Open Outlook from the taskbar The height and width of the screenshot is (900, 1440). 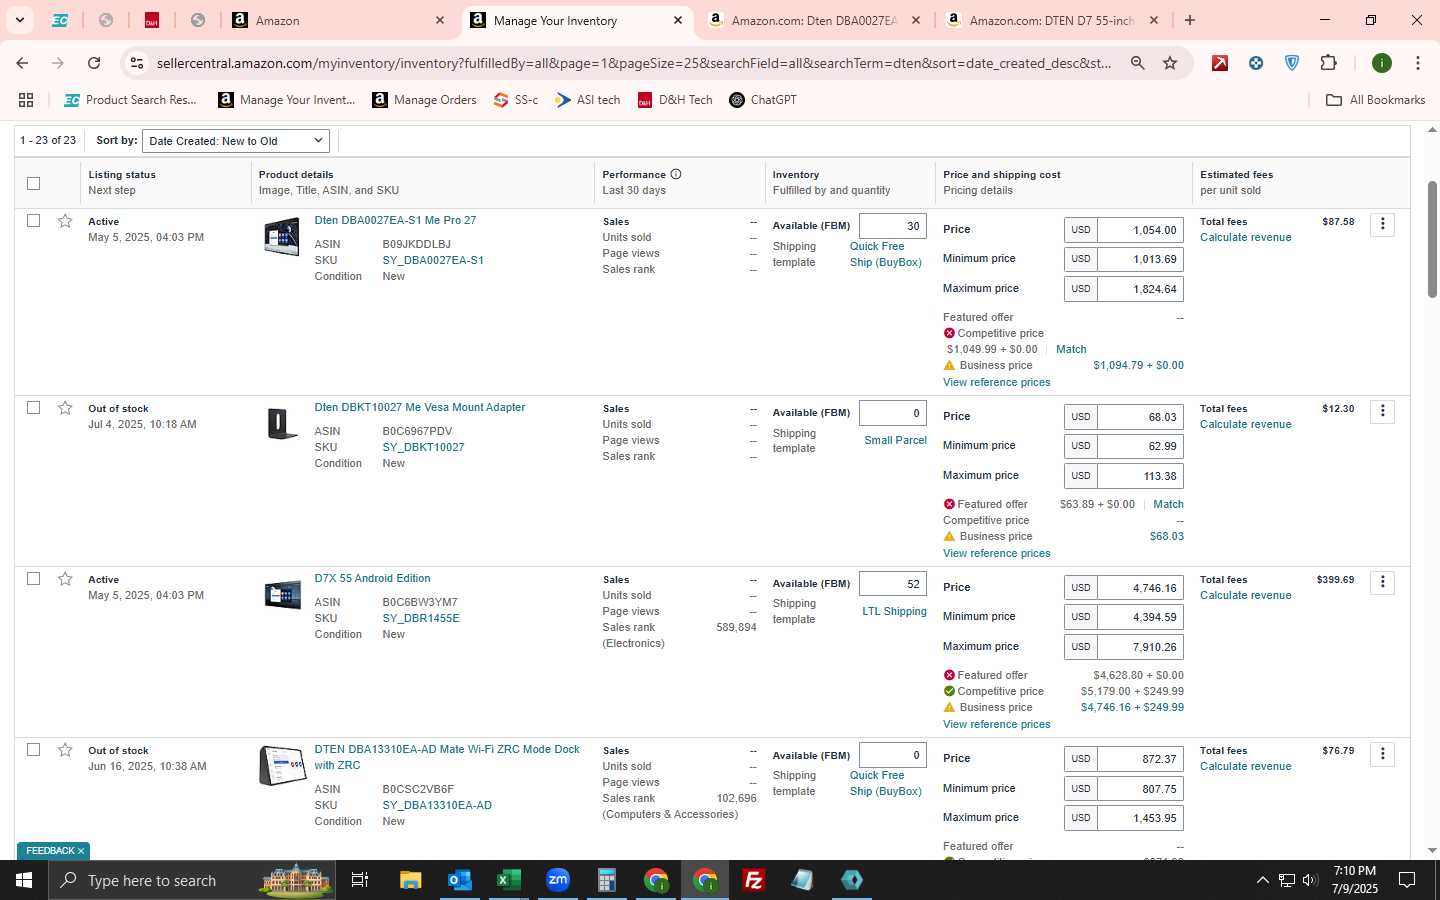tap(459, 880)
